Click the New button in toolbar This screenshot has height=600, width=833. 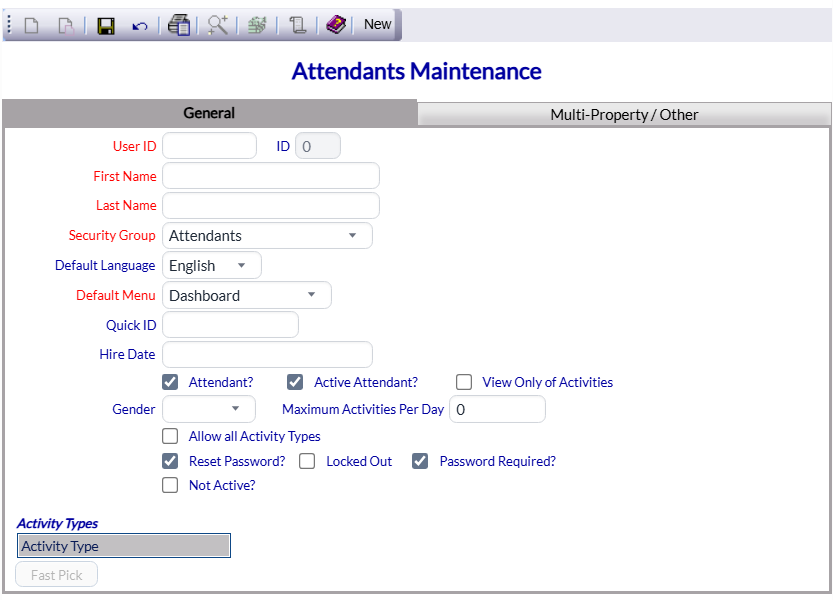click(x=377, y=25)
